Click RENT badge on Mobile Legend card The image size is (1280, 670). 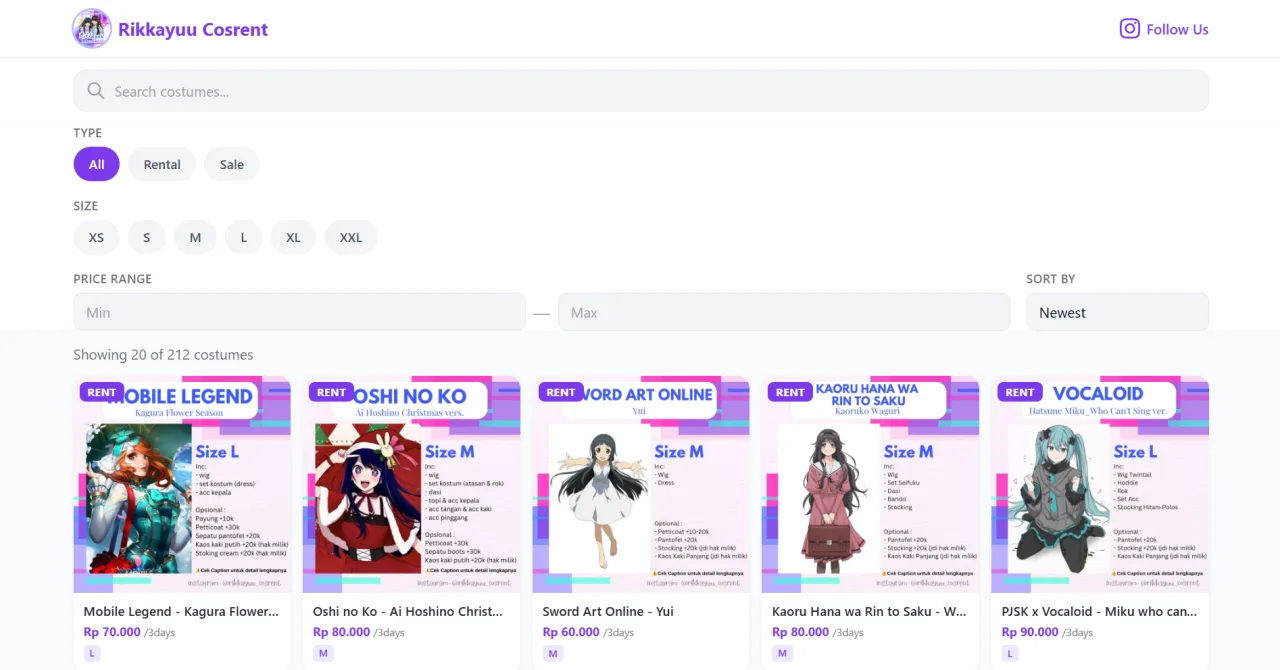(x=102, y=392)
